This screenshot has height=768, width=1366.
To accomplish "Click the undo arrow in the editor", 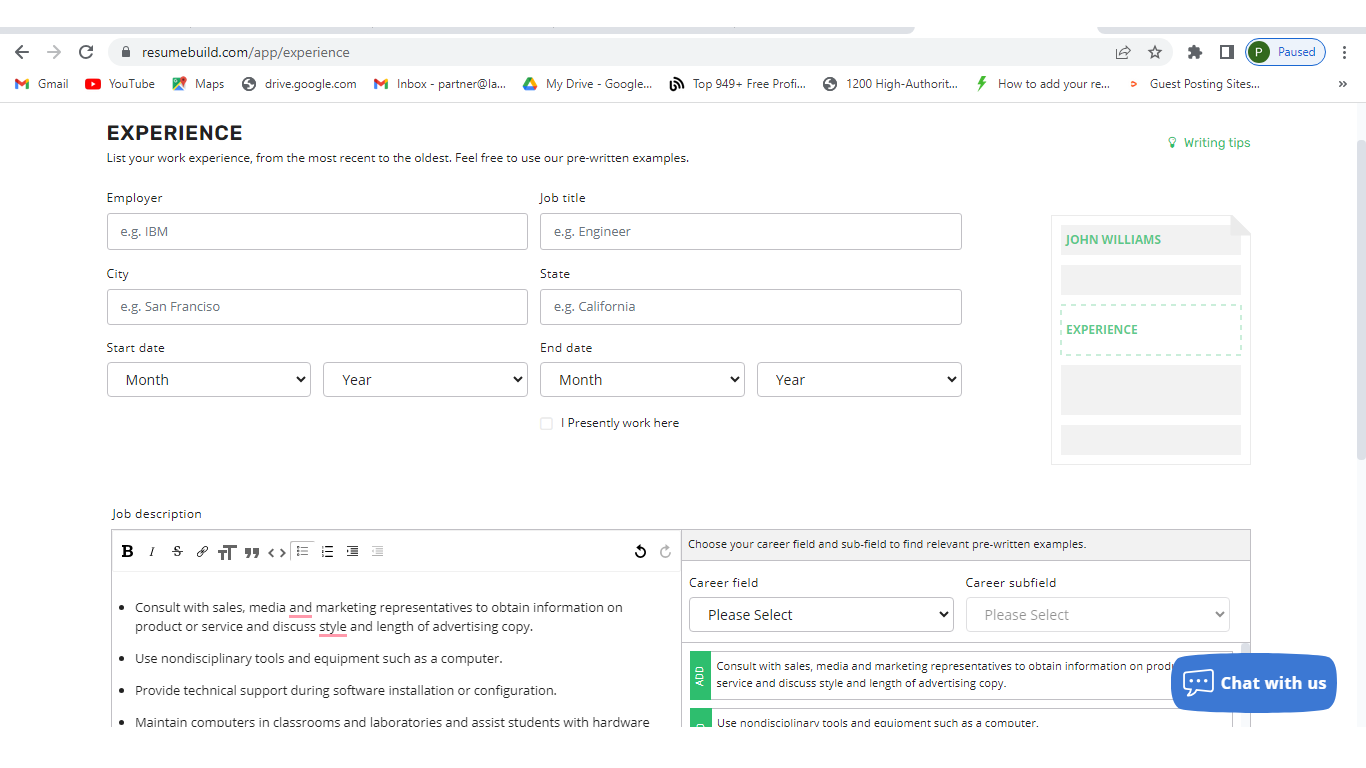I will pos(640,551).
